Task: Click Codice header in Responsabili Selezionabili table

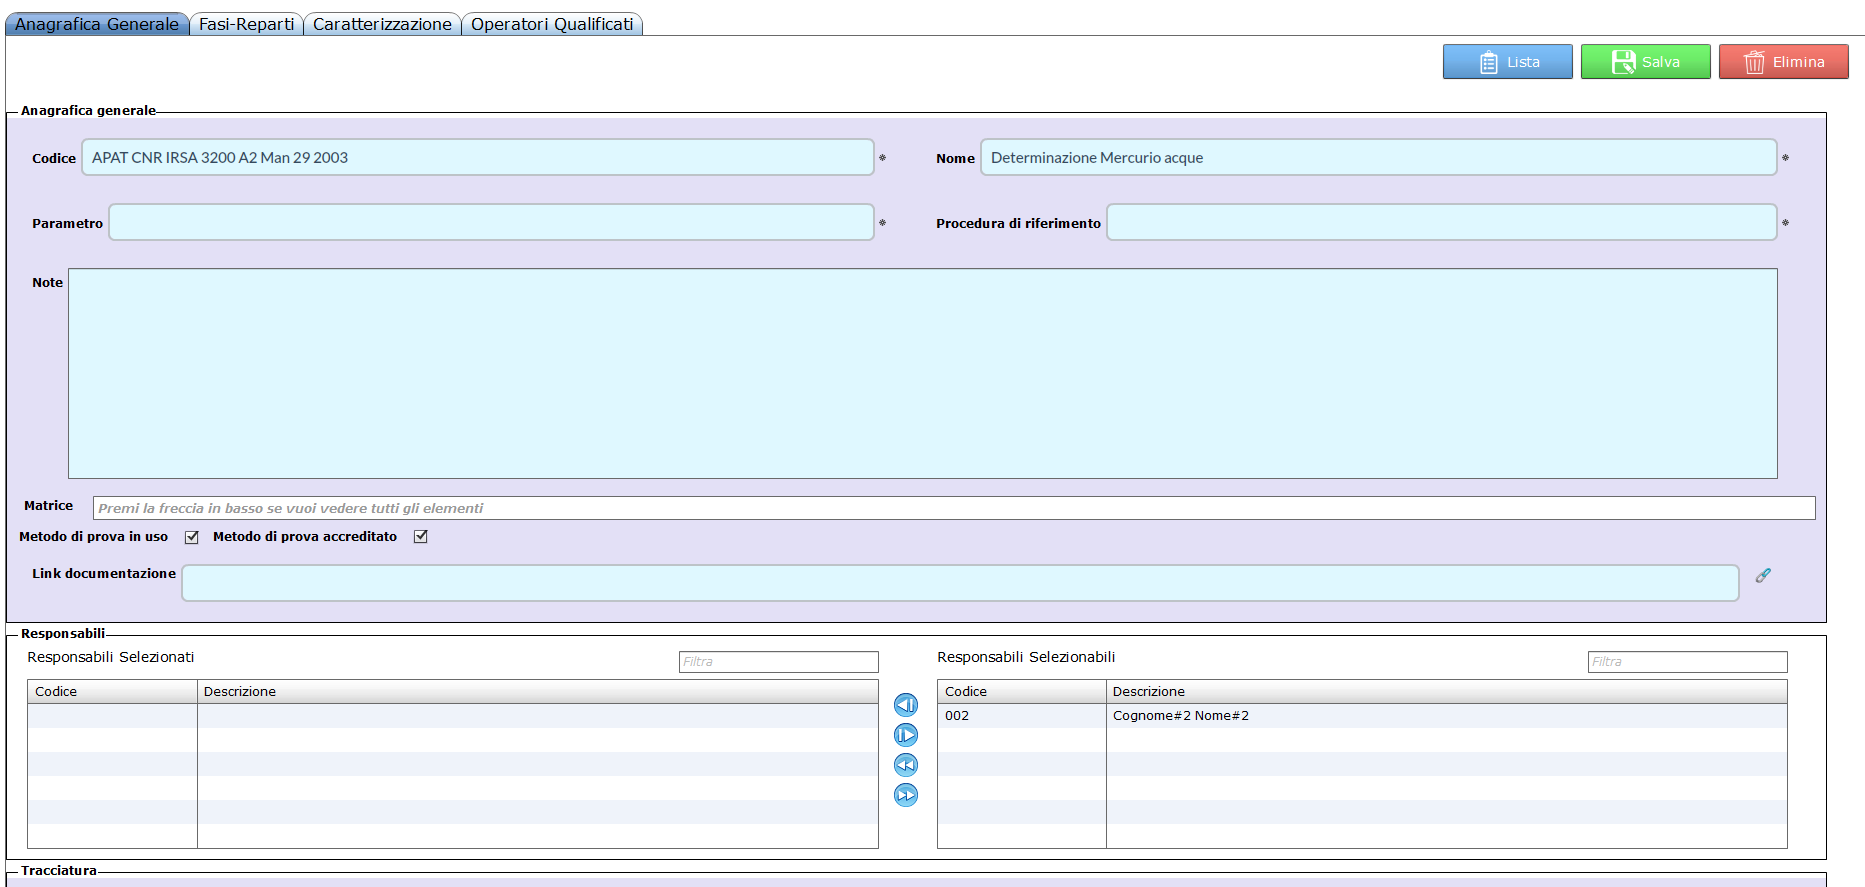Action: 1022,692
